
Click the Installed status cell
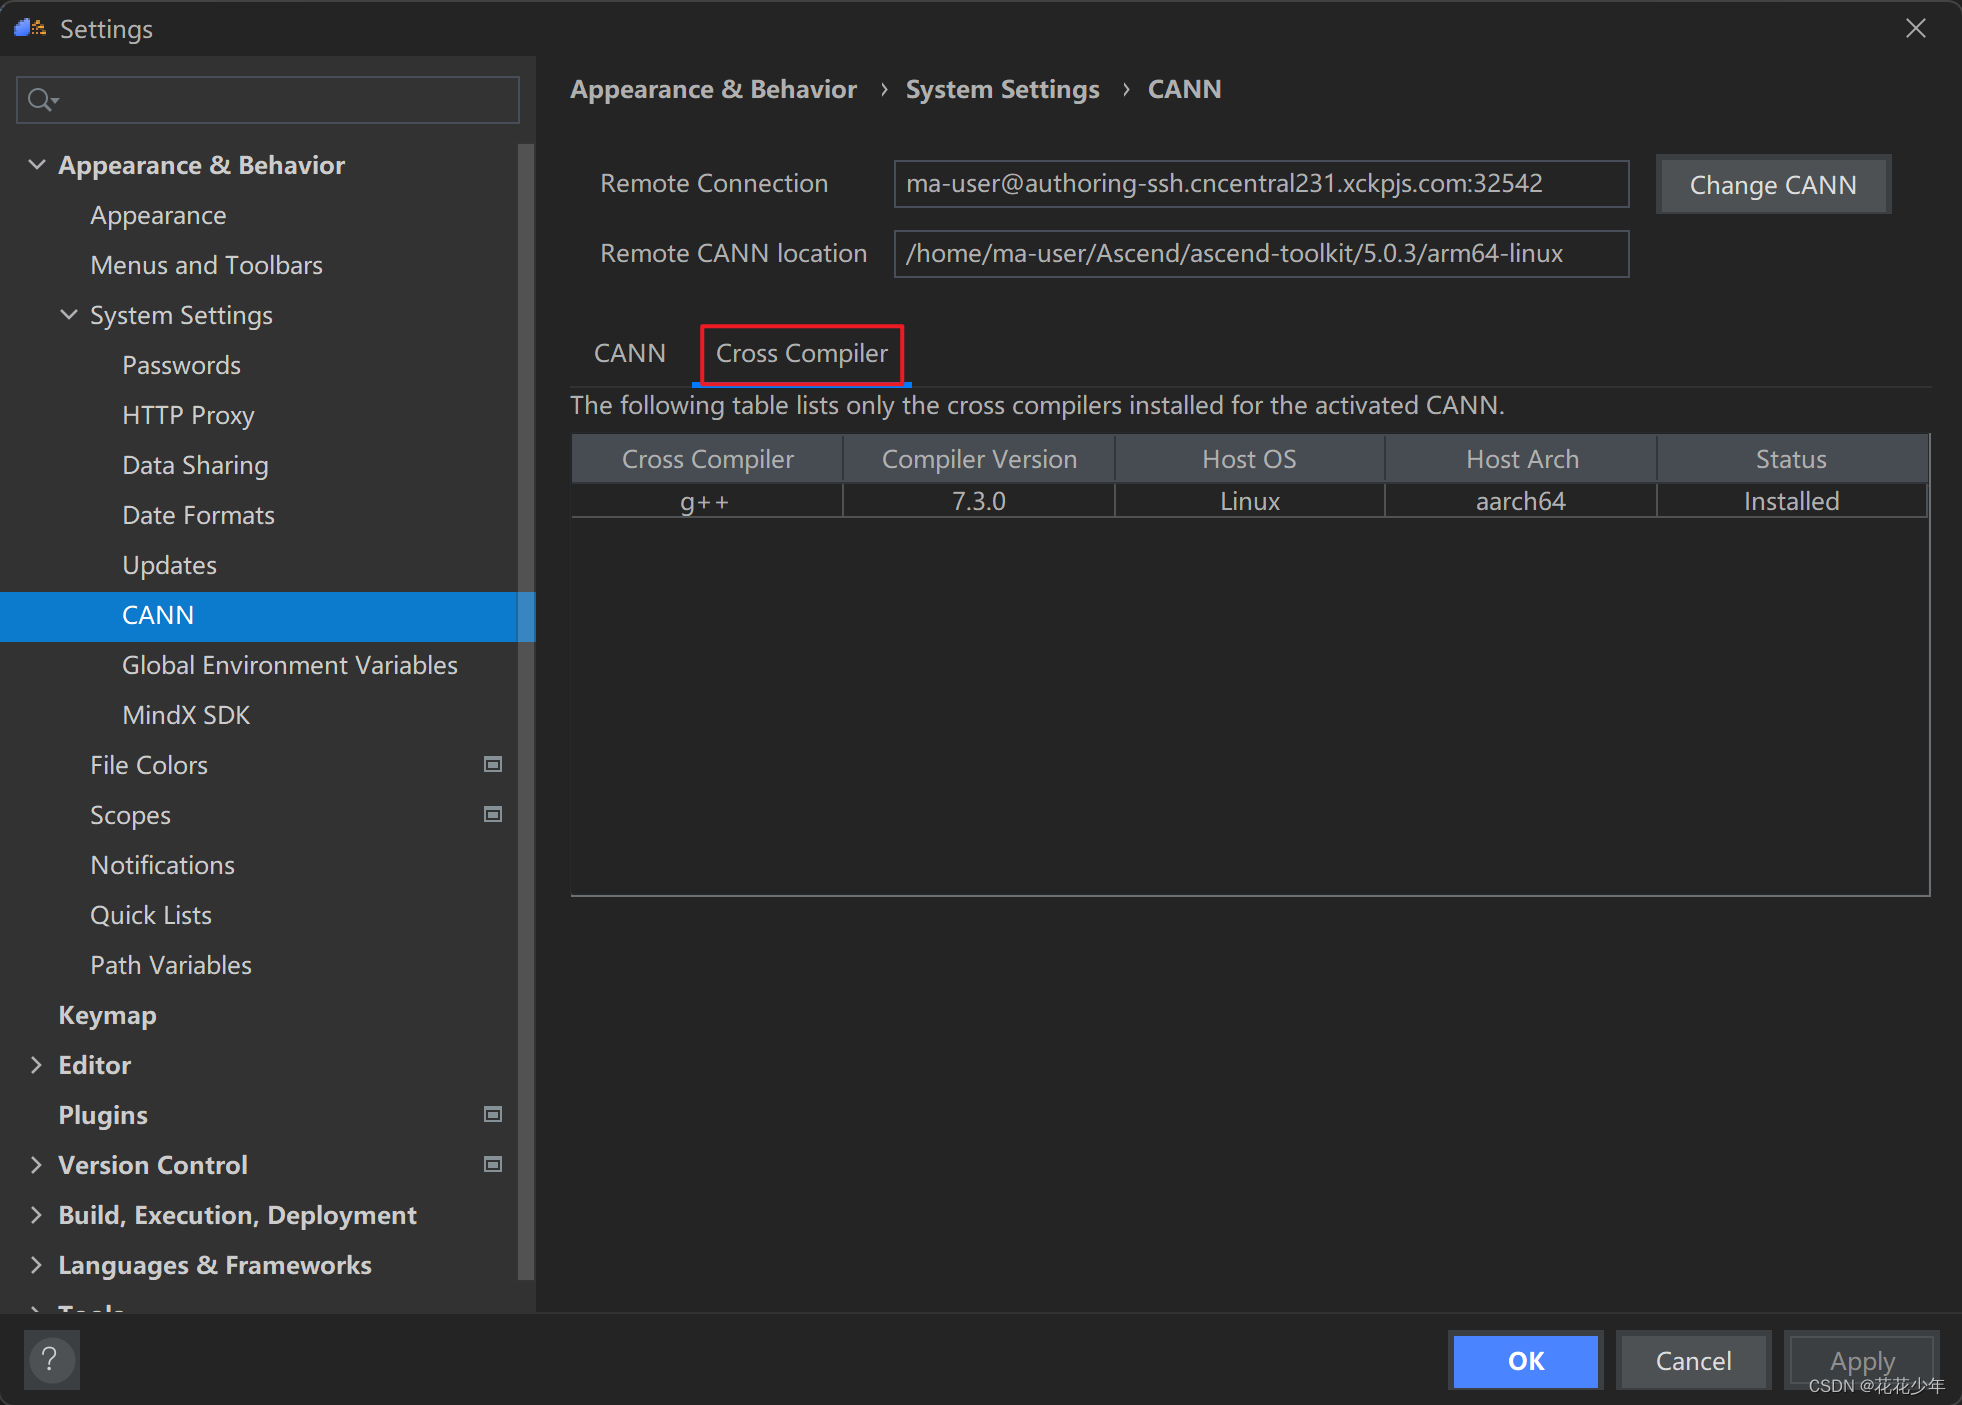[x=1791, y=501]
